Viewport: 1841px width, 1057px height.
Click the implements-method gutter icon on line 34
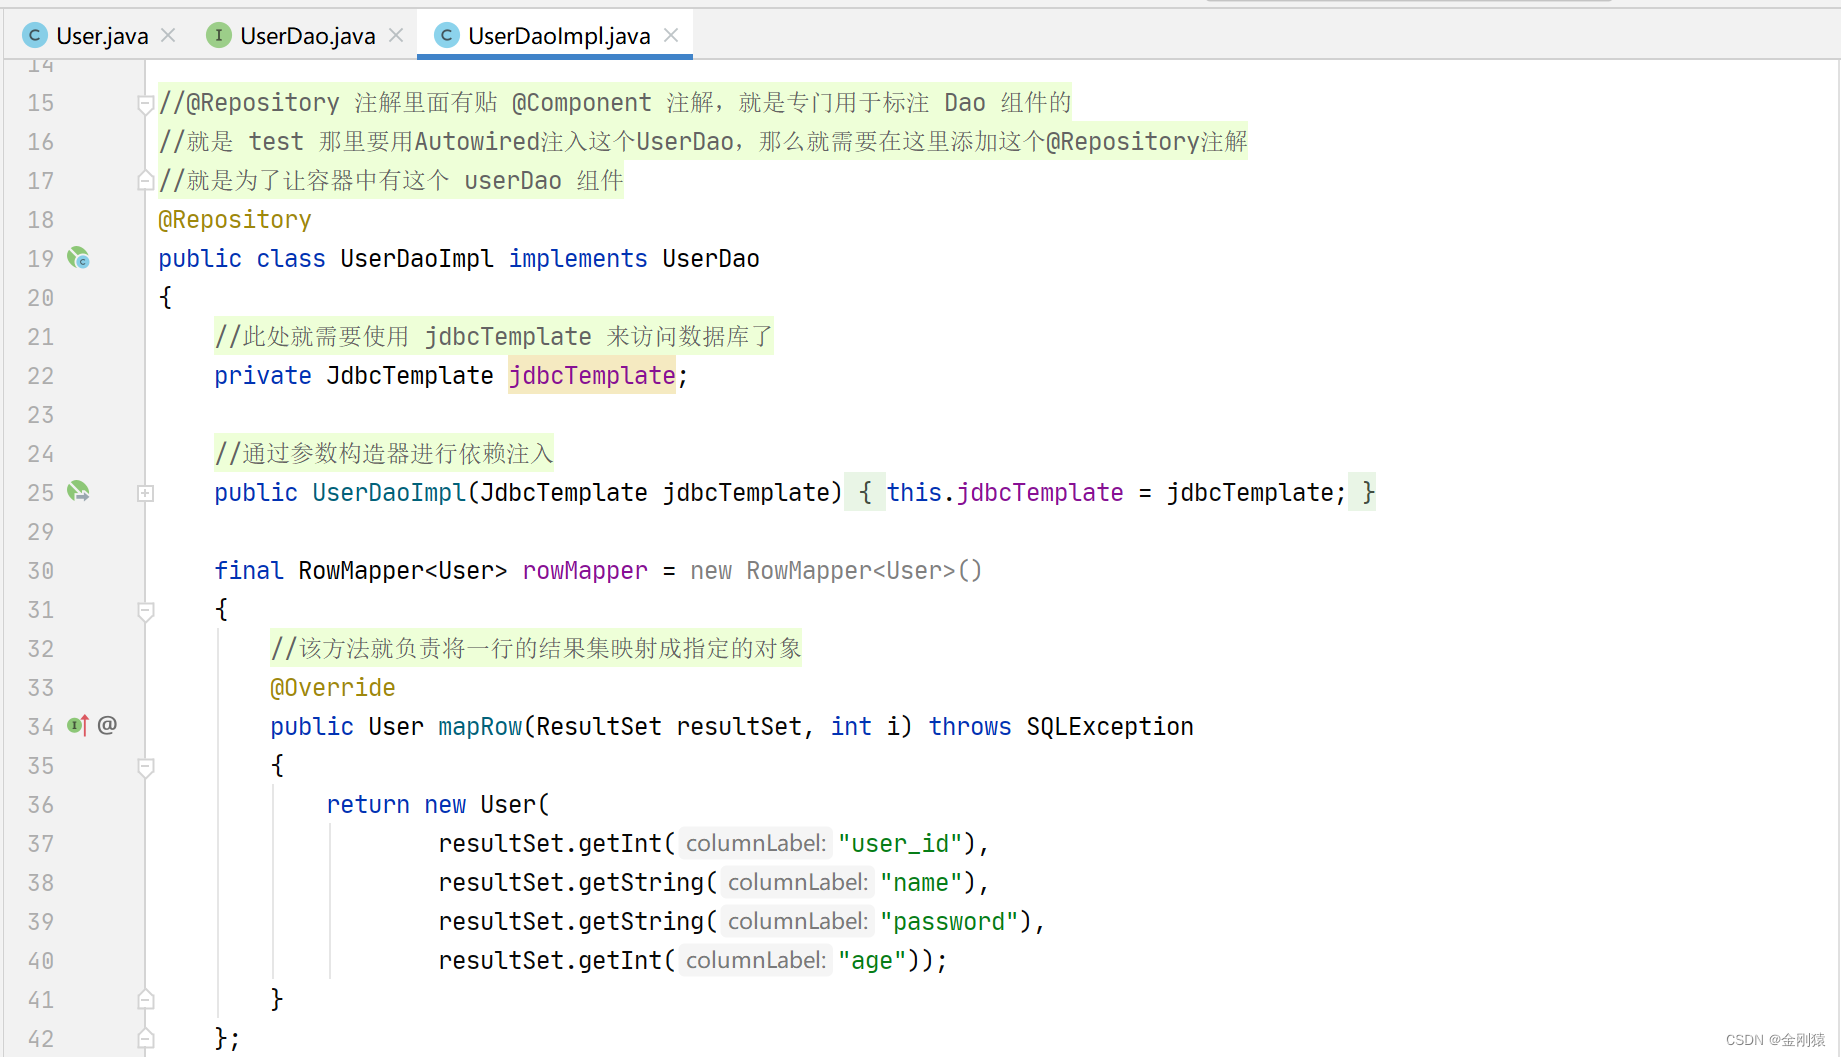(x=78, y=725)
